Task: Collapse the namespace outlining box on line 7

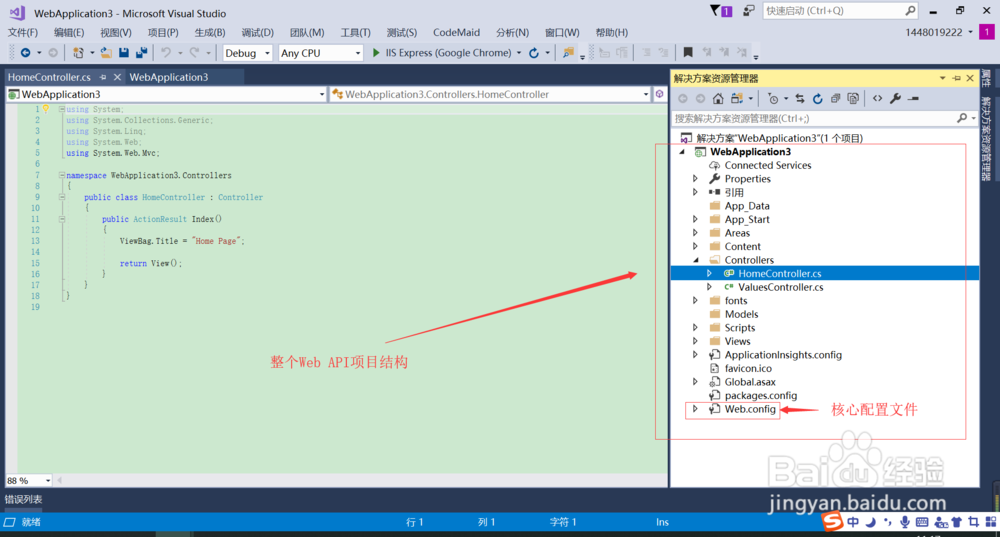Action: [x=62, y=175]
